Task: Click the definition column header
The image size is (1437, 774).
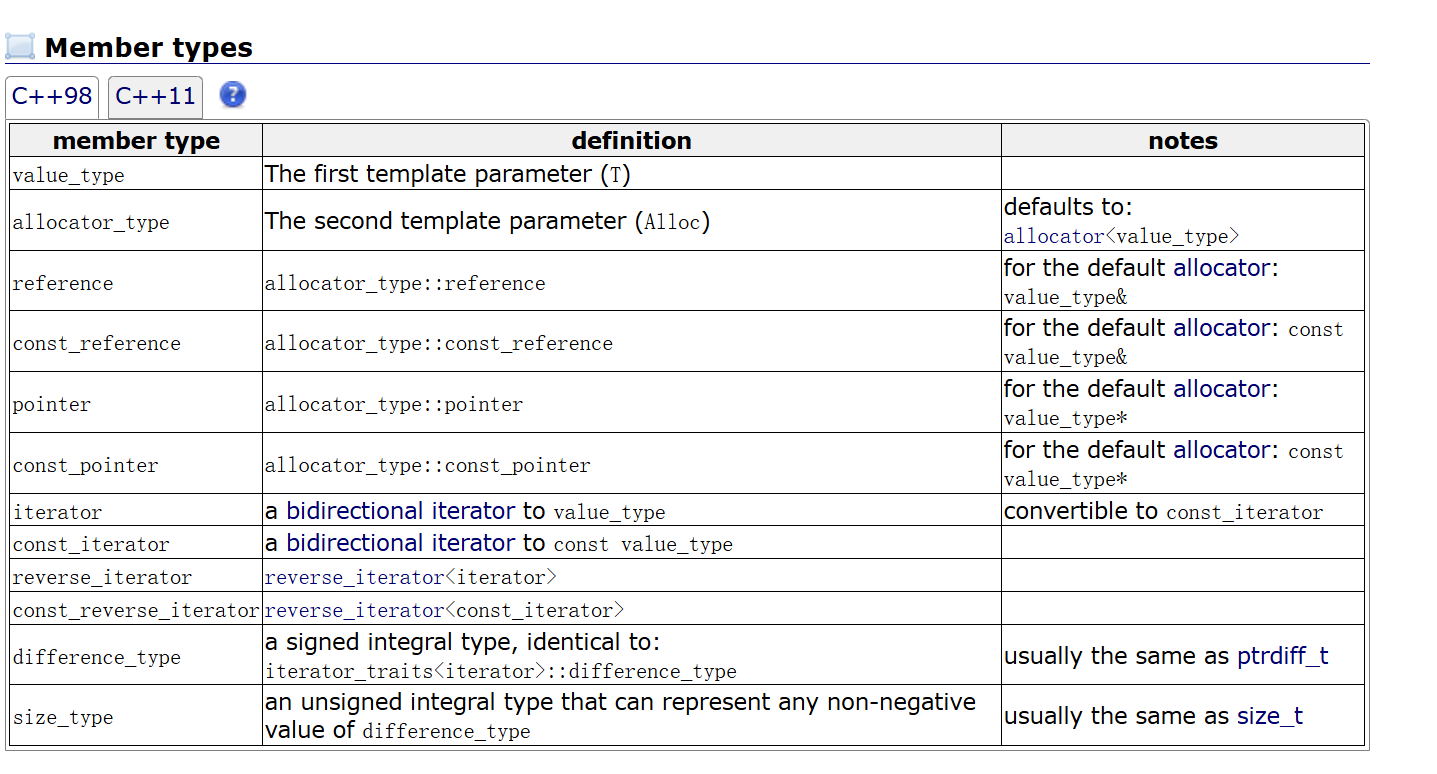Action: [632, 141]
